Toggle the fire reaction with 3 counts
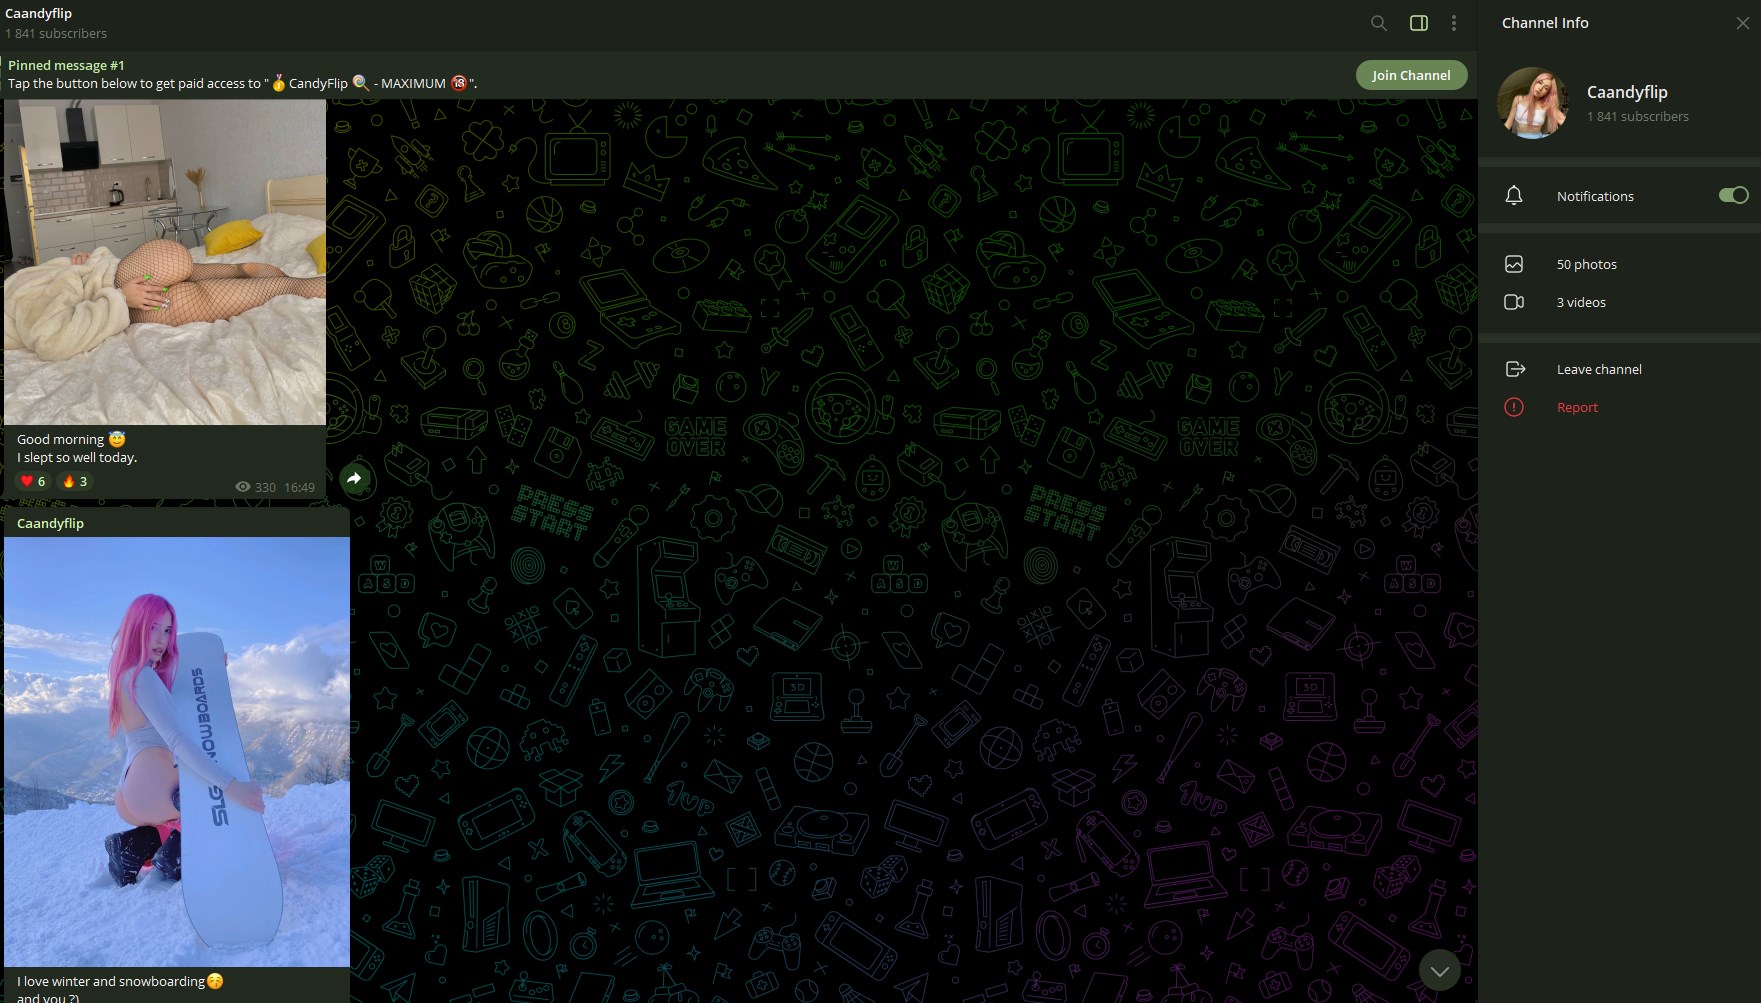The height and width of the screenshot is (1003, 1761). pyautogui.click(x=75, y=481)
